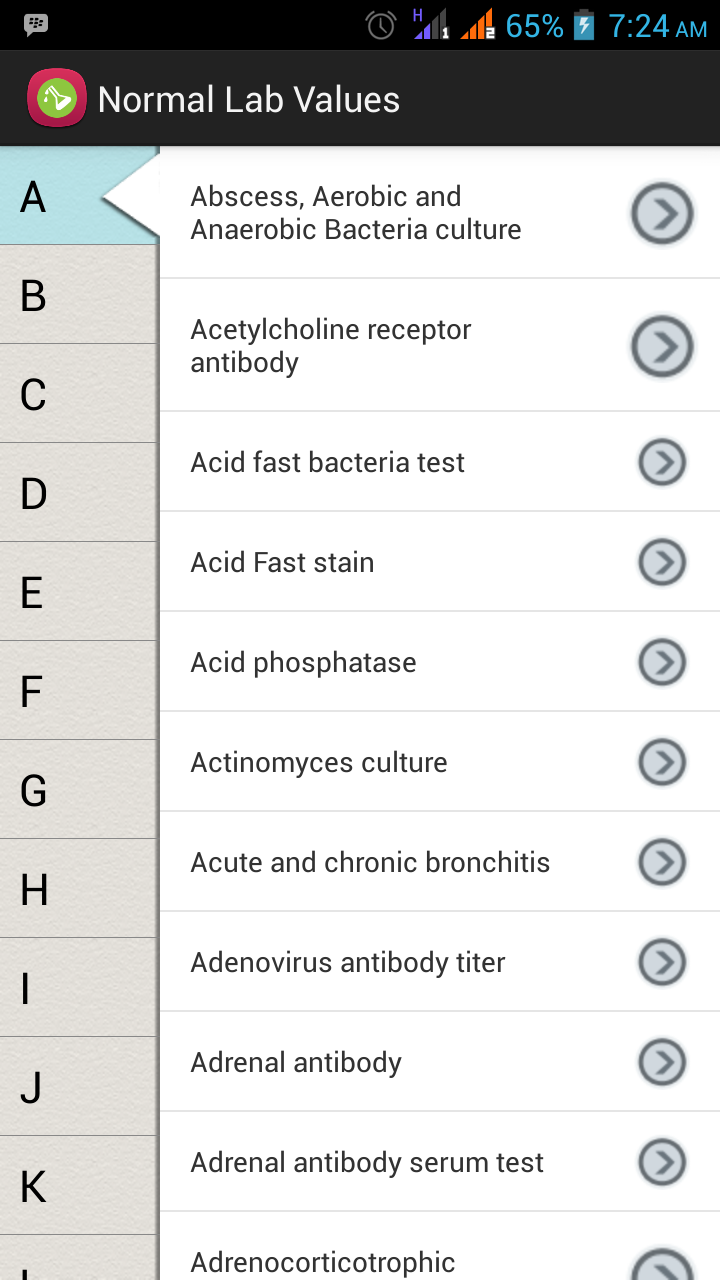This screenshot has width=720, height=1280.
Task: Switch to letter B in the index
Action: coord(78,296)
